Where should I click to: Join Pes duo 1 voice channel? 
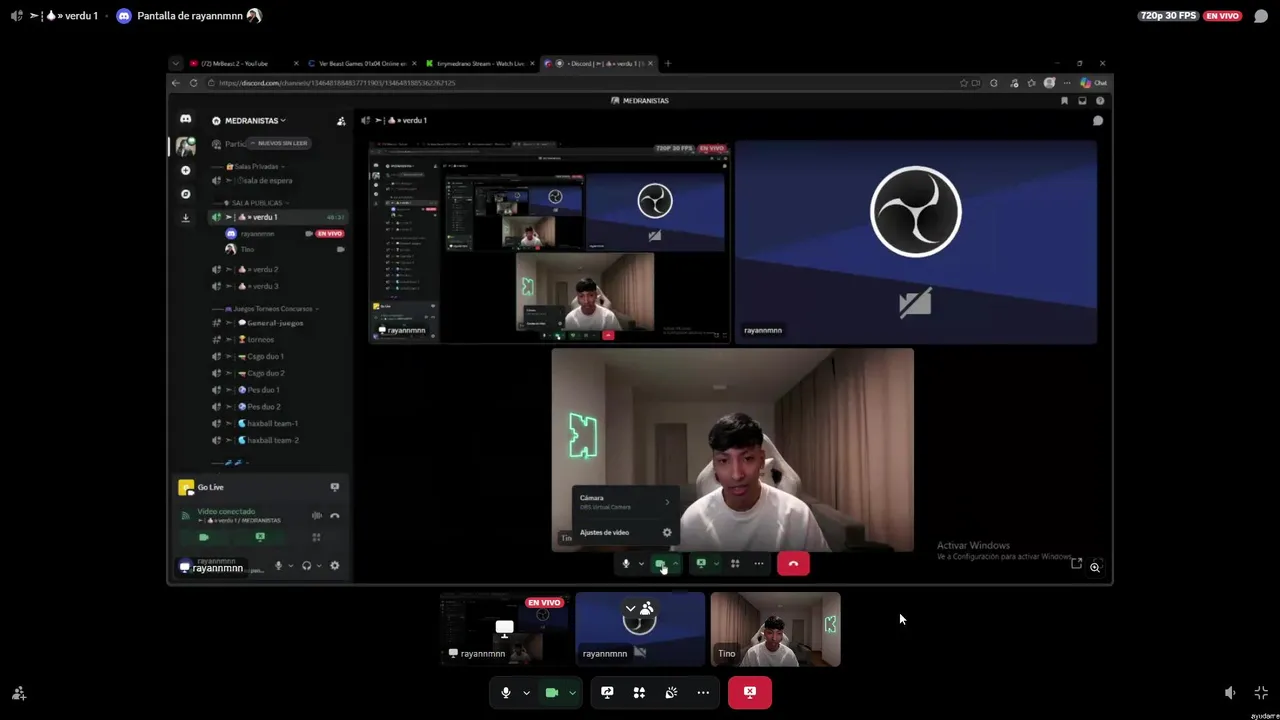point(278,390)
